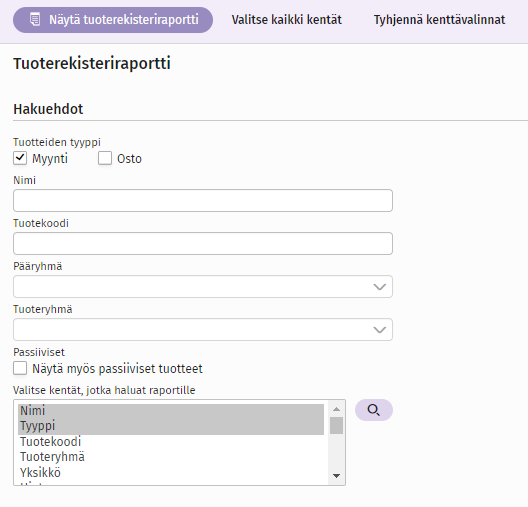Click the field list scroll-up arrow
This screenshot has height=507, width=528.
[x=336, y=409]
